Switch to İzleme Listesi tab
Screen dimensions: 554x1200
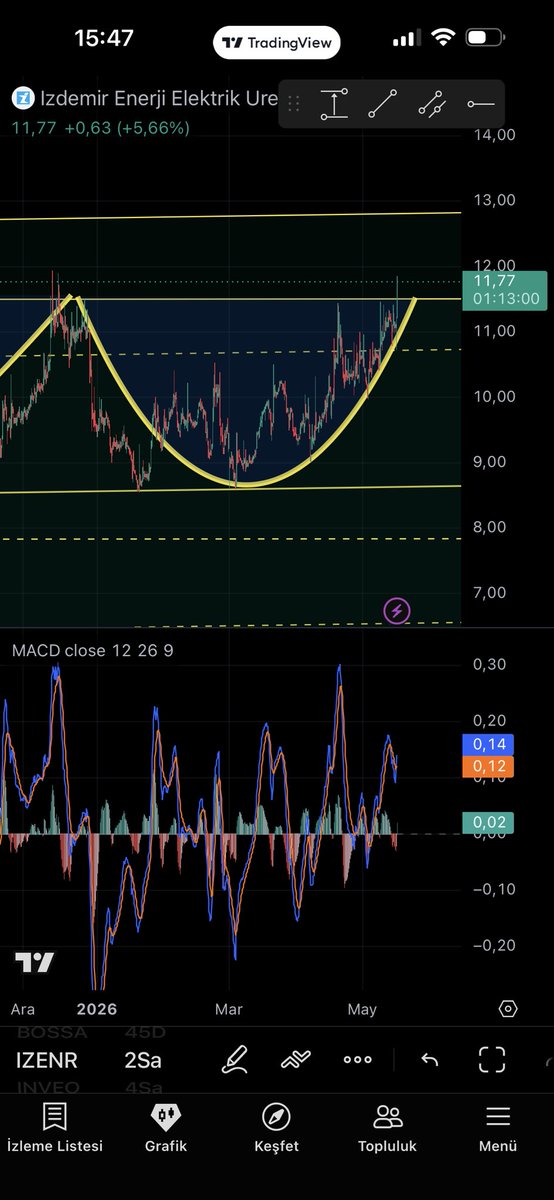pos(55,1128)
